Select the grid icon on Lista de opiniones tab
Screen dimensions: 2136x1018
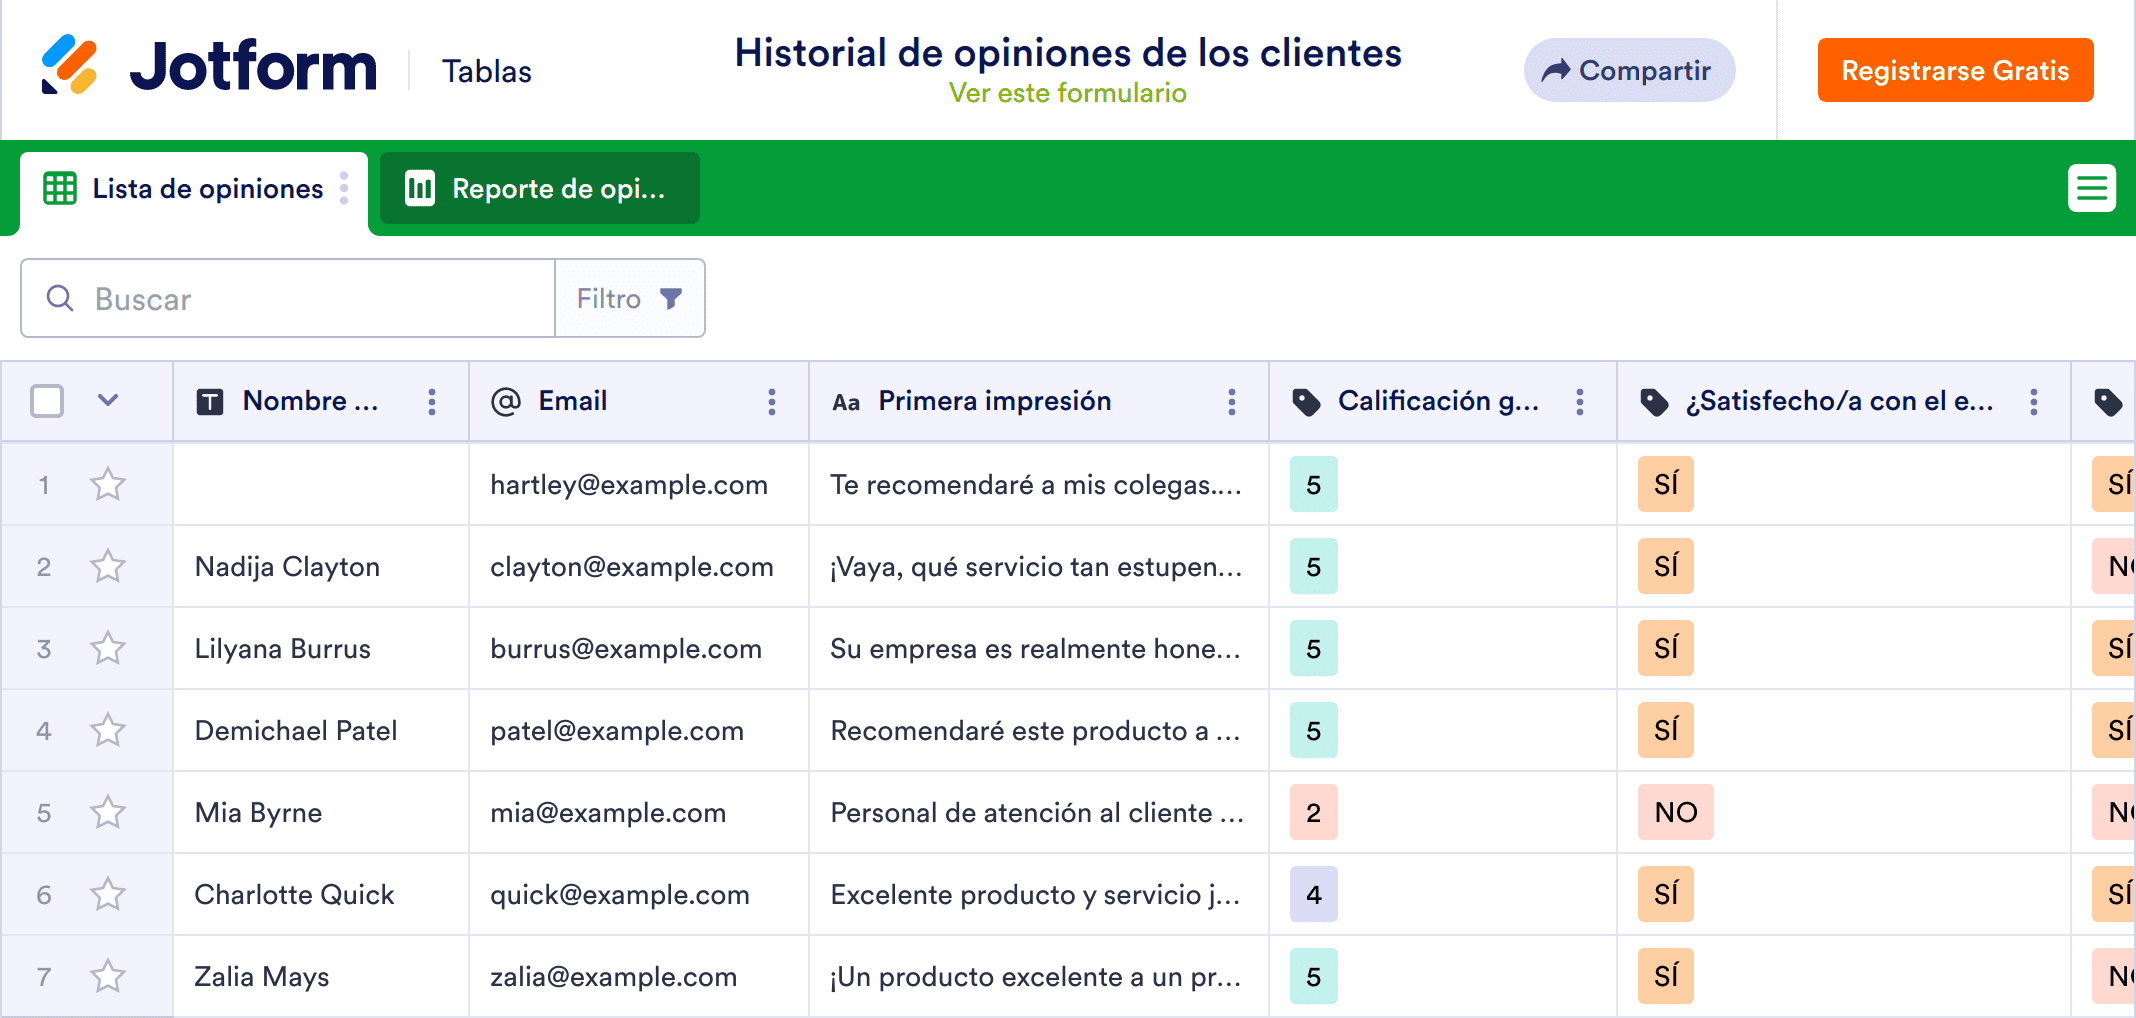tap(59, 188)
